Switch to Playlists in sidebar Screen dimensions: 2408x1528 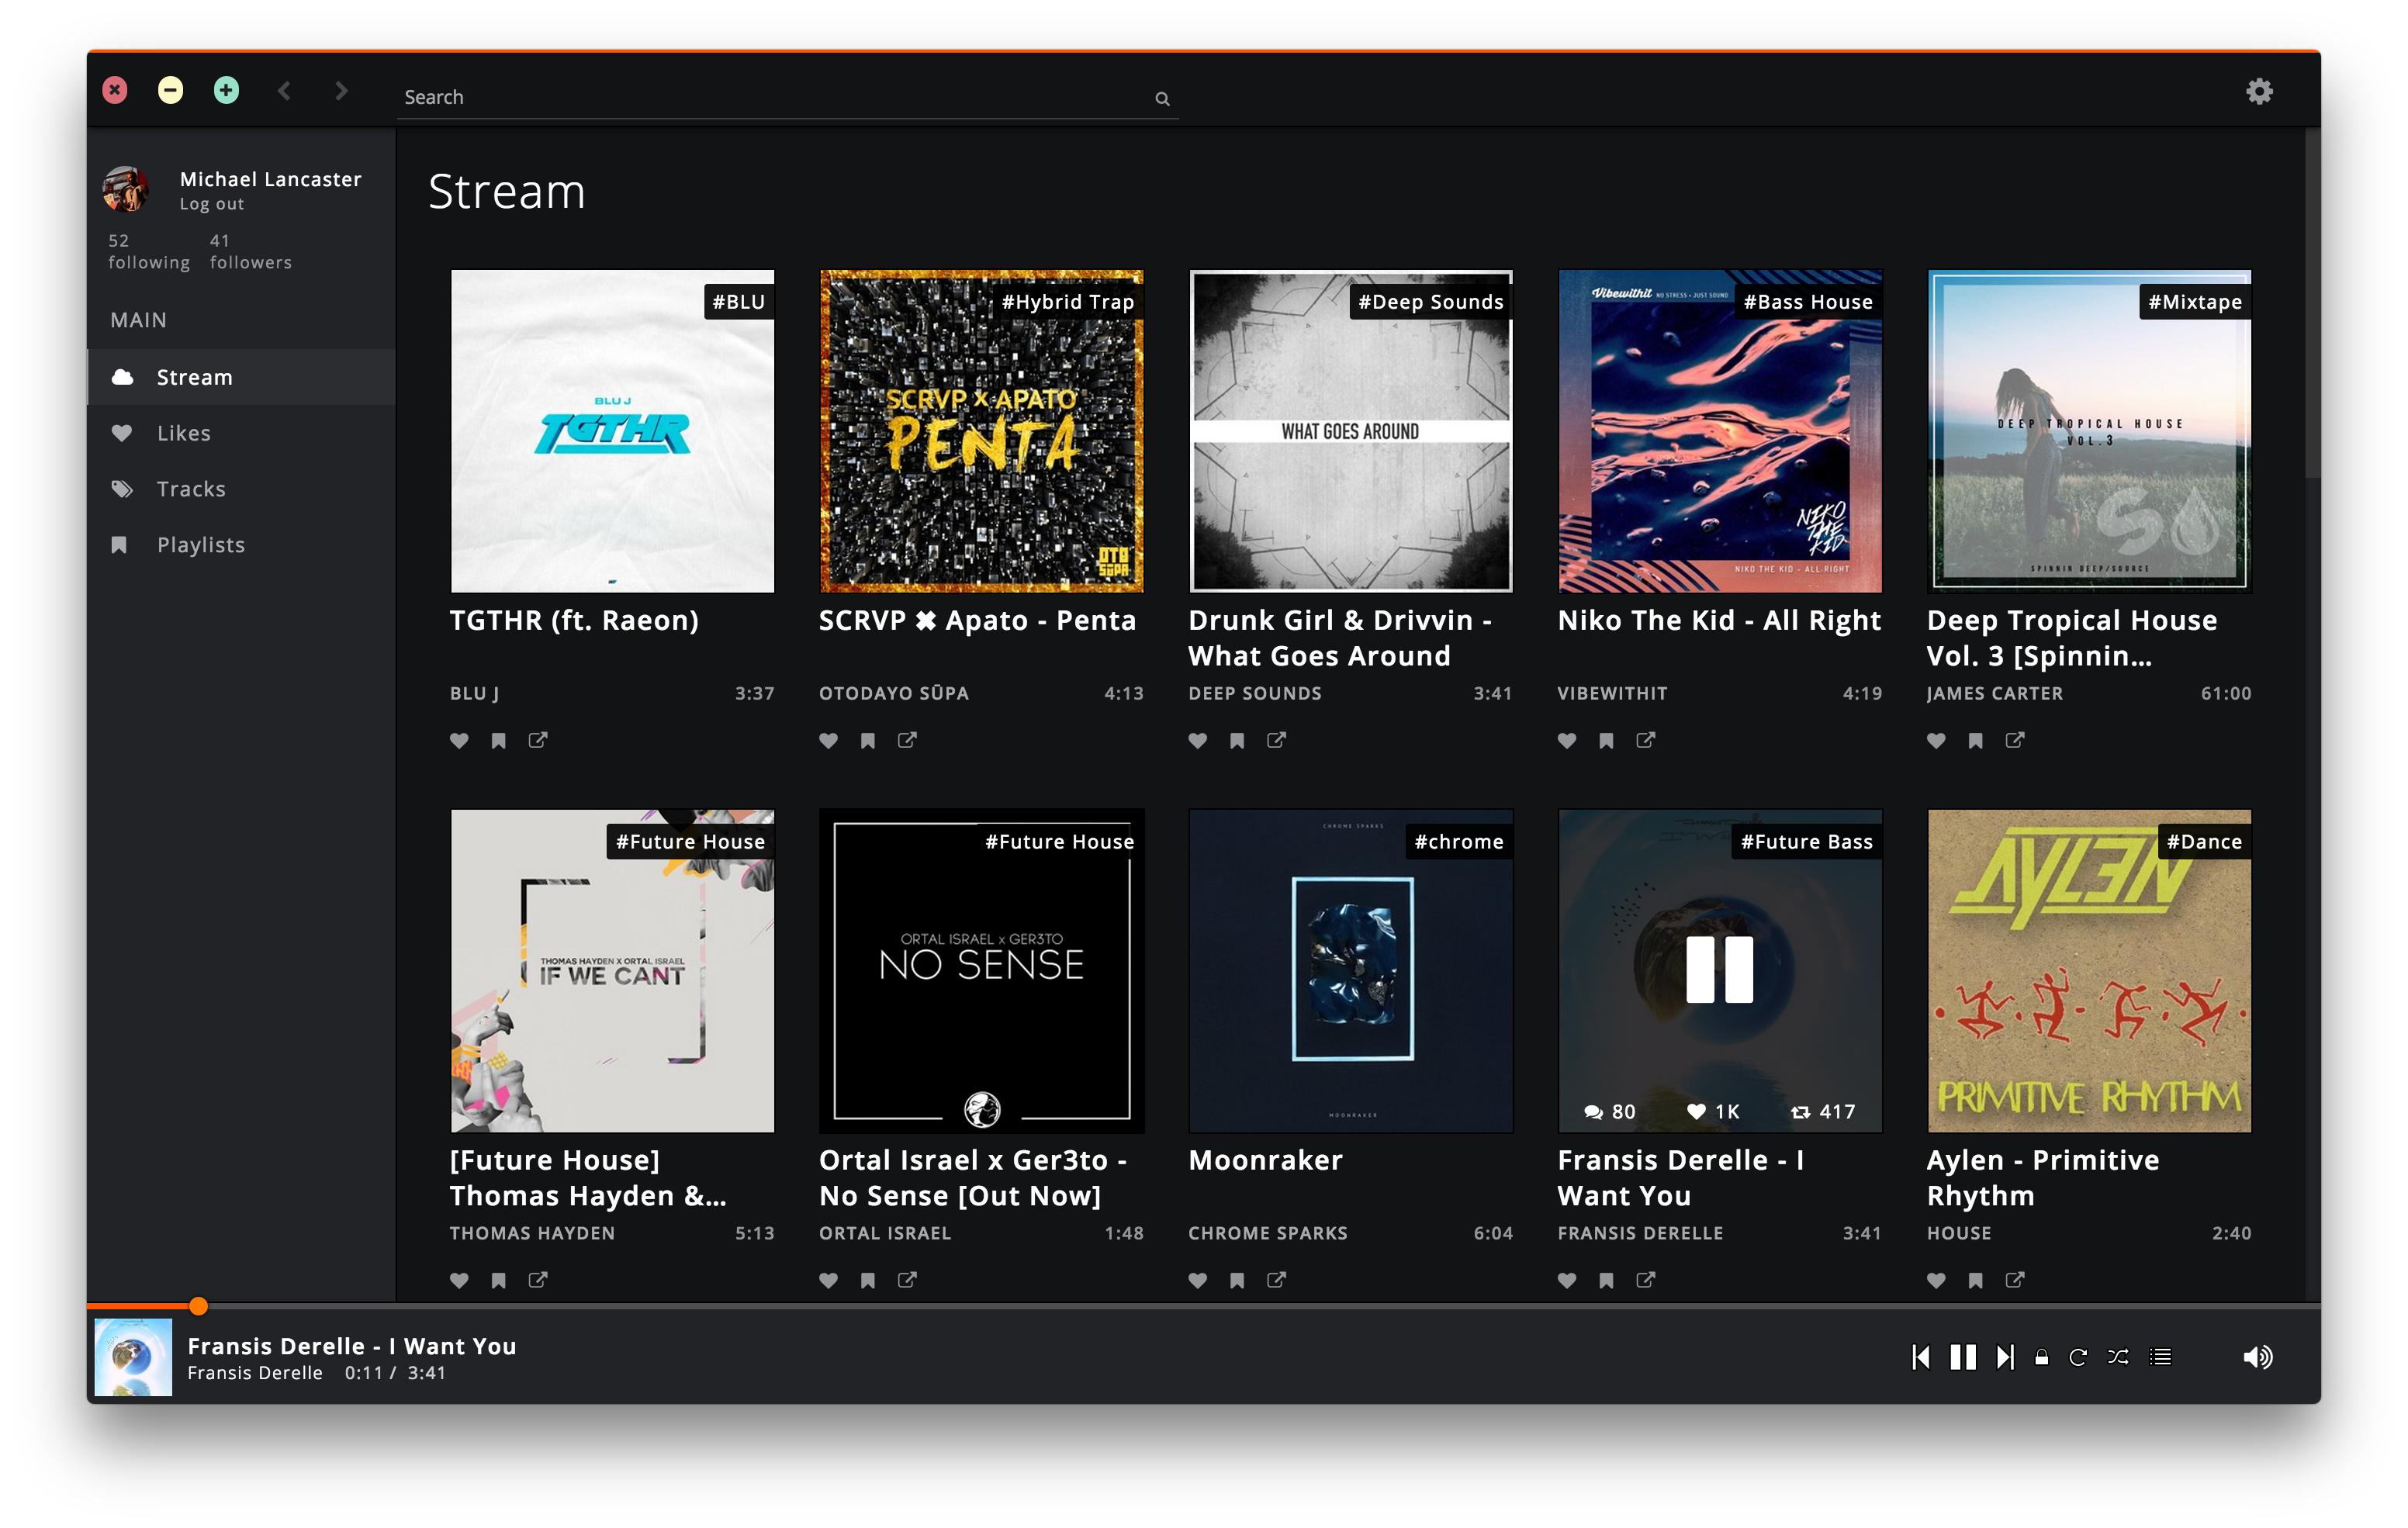click(201, 545)
